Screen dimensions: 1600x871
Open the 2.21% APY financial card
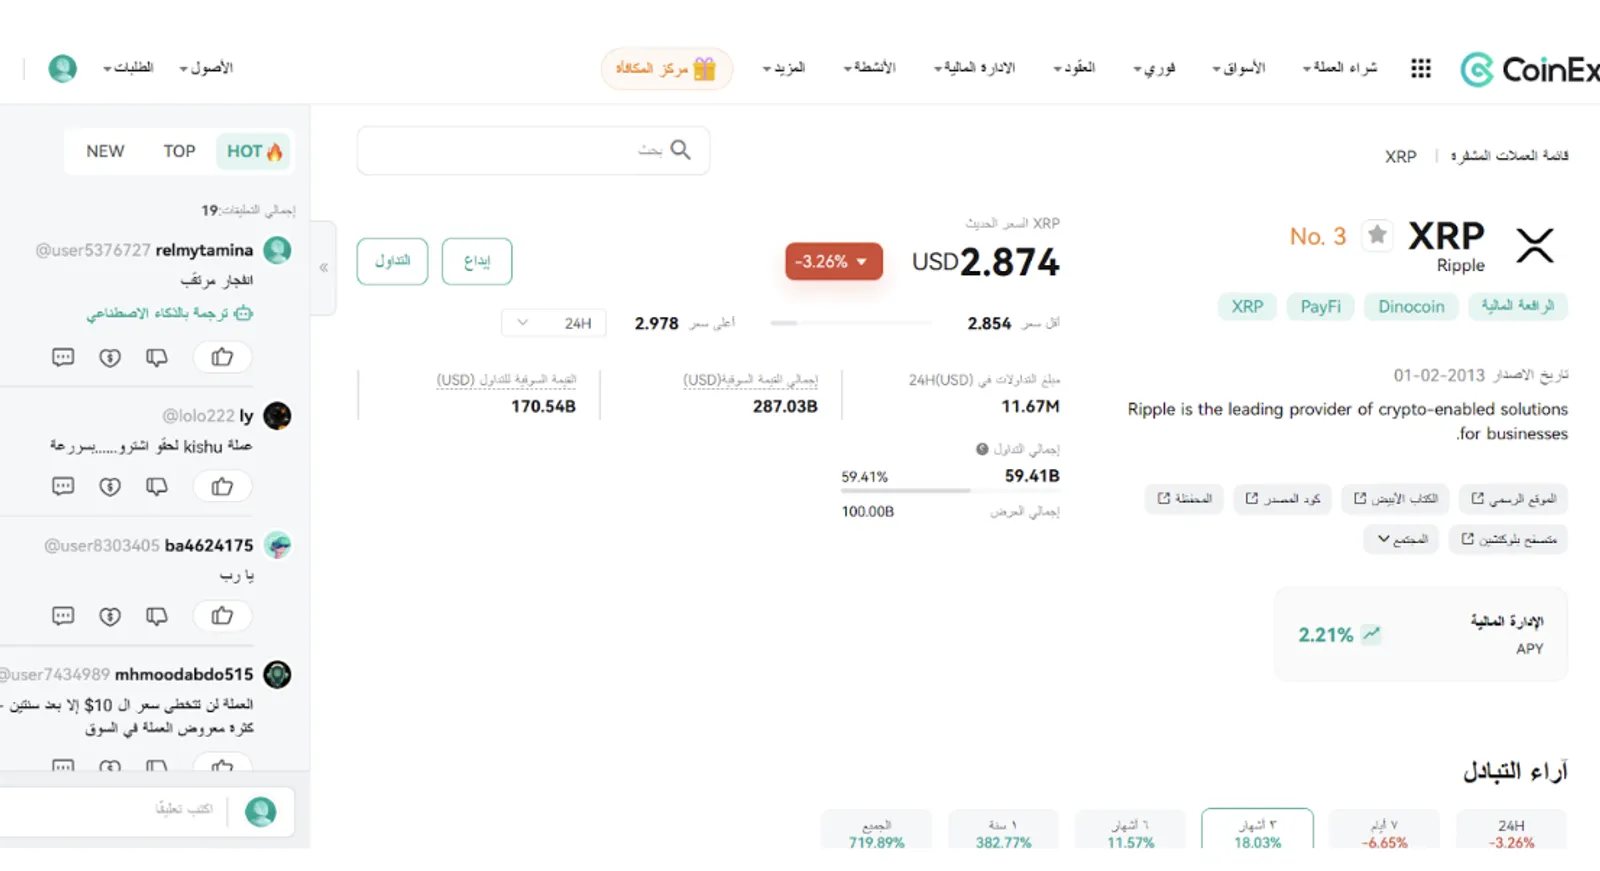click(x=1421, y=634)
